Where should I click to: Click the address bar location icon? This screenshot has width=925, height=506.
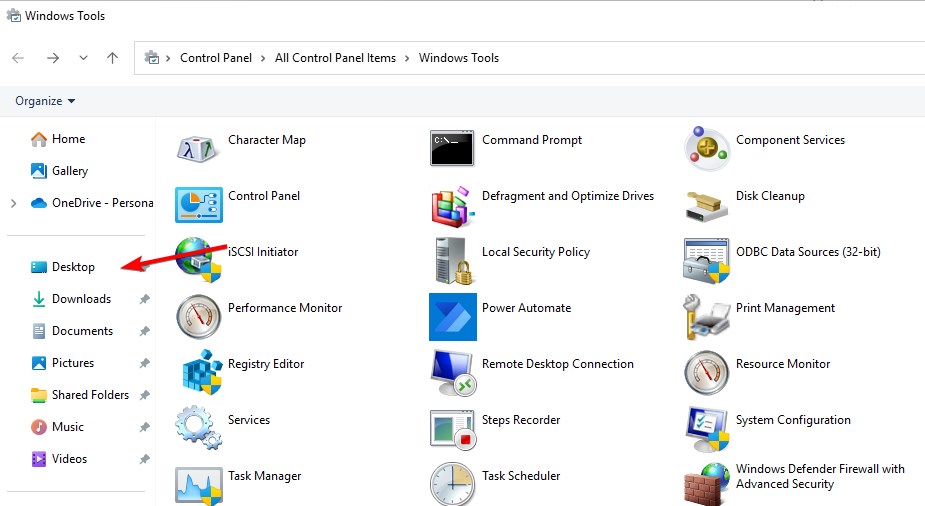click(152, 58)
